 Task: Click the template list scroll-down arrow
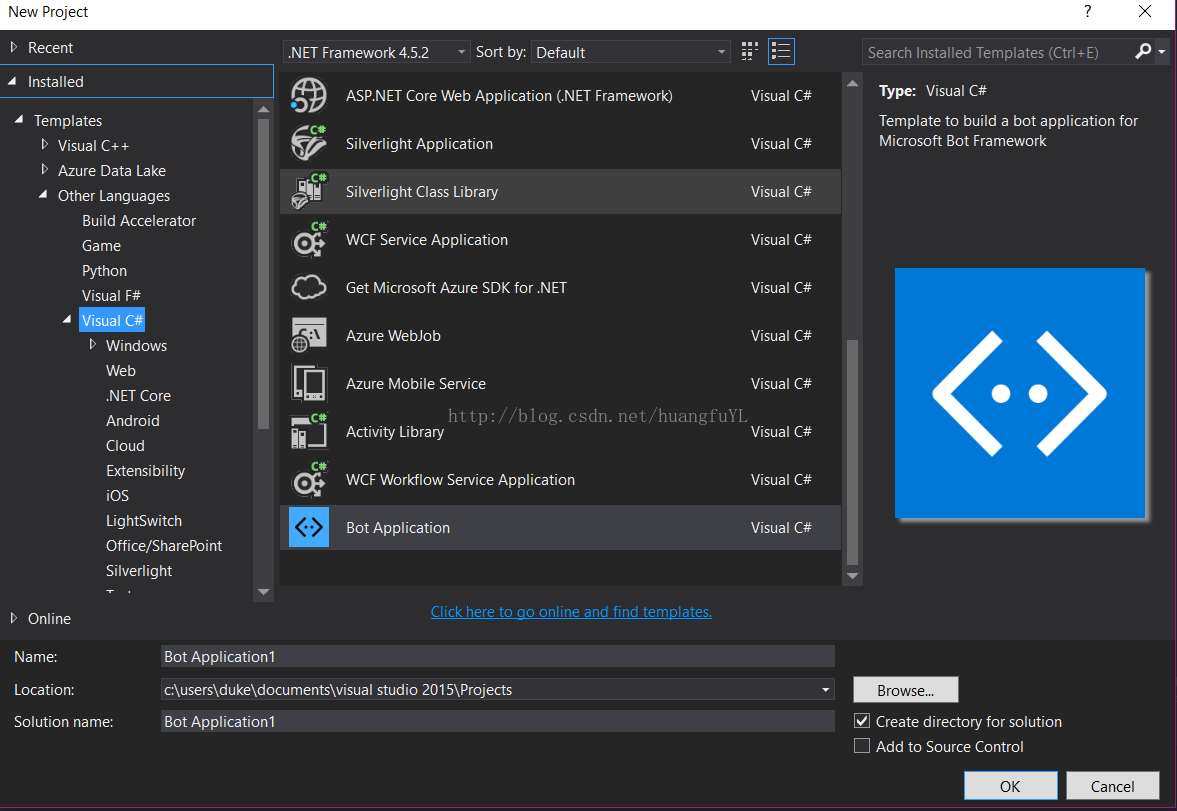852,576
